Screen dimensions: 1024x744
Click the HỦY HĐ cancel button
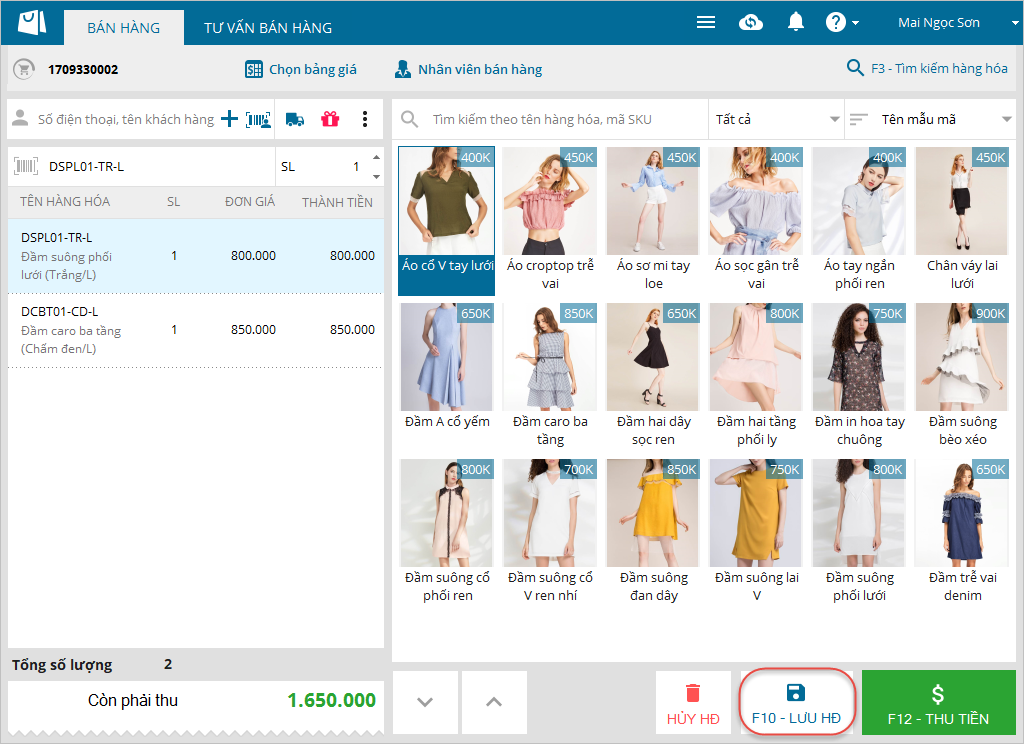[693, 705]
